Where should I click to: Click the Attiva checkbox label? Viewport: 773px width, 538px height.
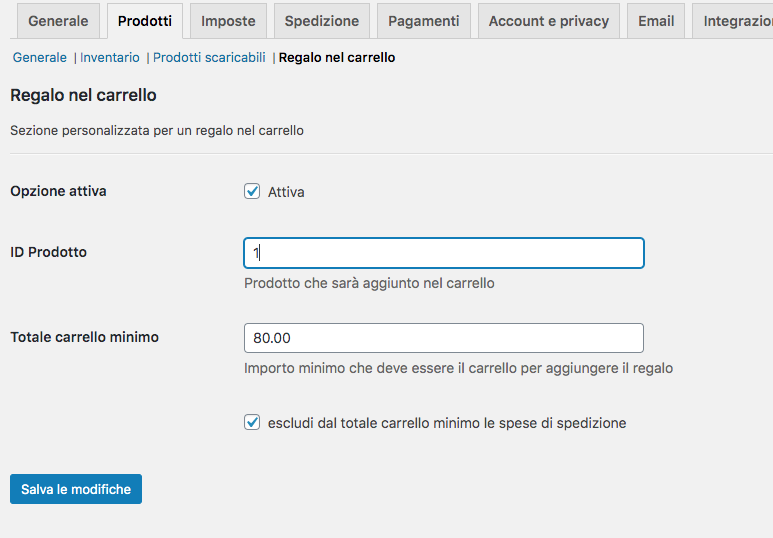coord(286,192)
